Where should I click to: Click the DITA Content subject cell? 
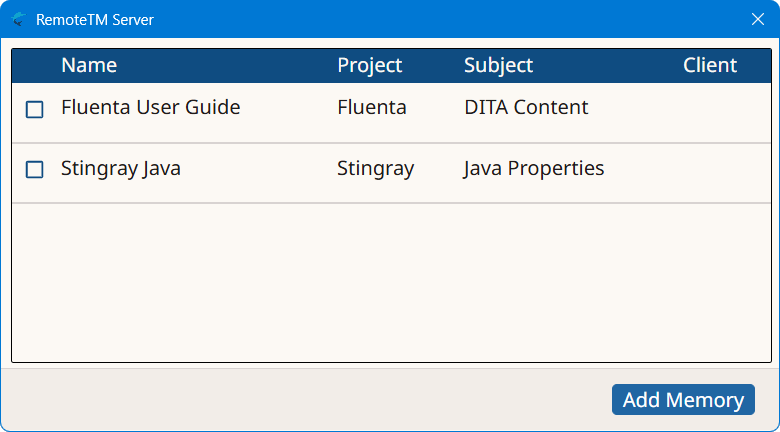526,107
